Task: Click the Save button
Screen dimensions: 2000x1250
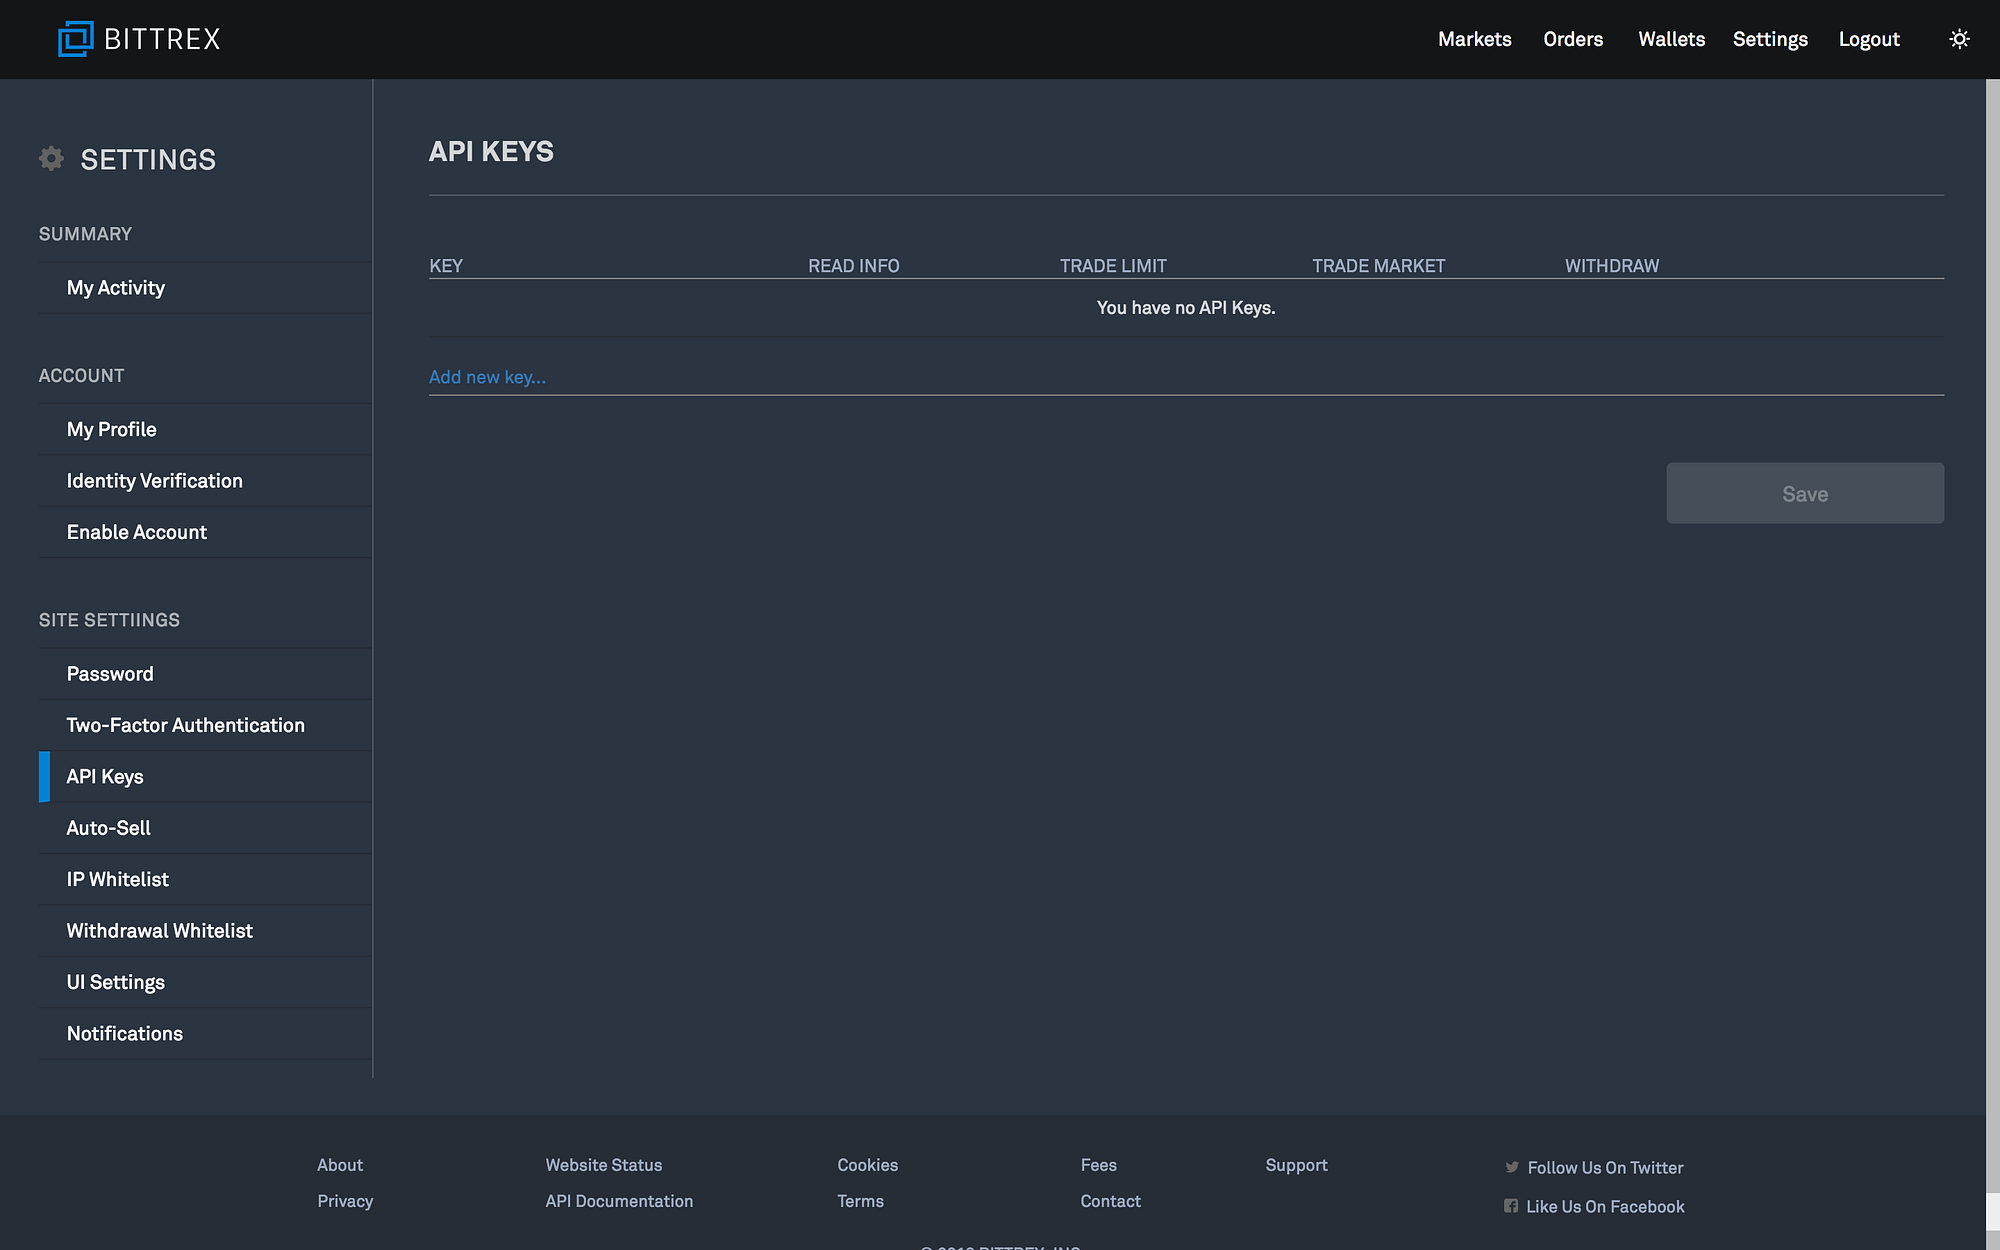Action: click(x=1805, y=493)
